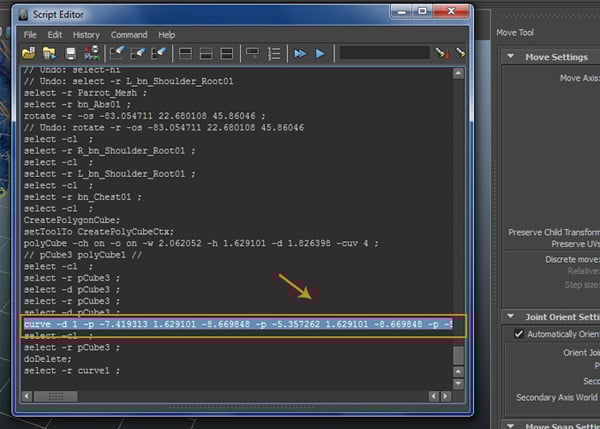Click the toolbar search text field
This screenshot has height=429, width=600.
click(385, 53)
